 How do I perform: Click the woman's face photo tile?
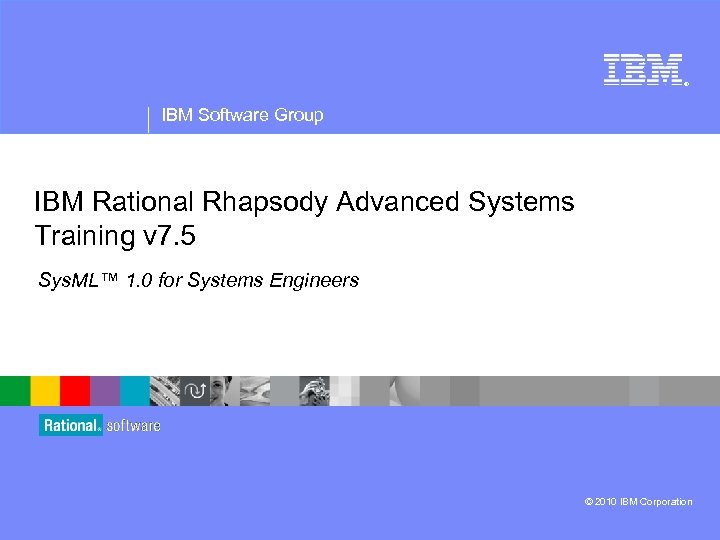(x=225, y=391)
